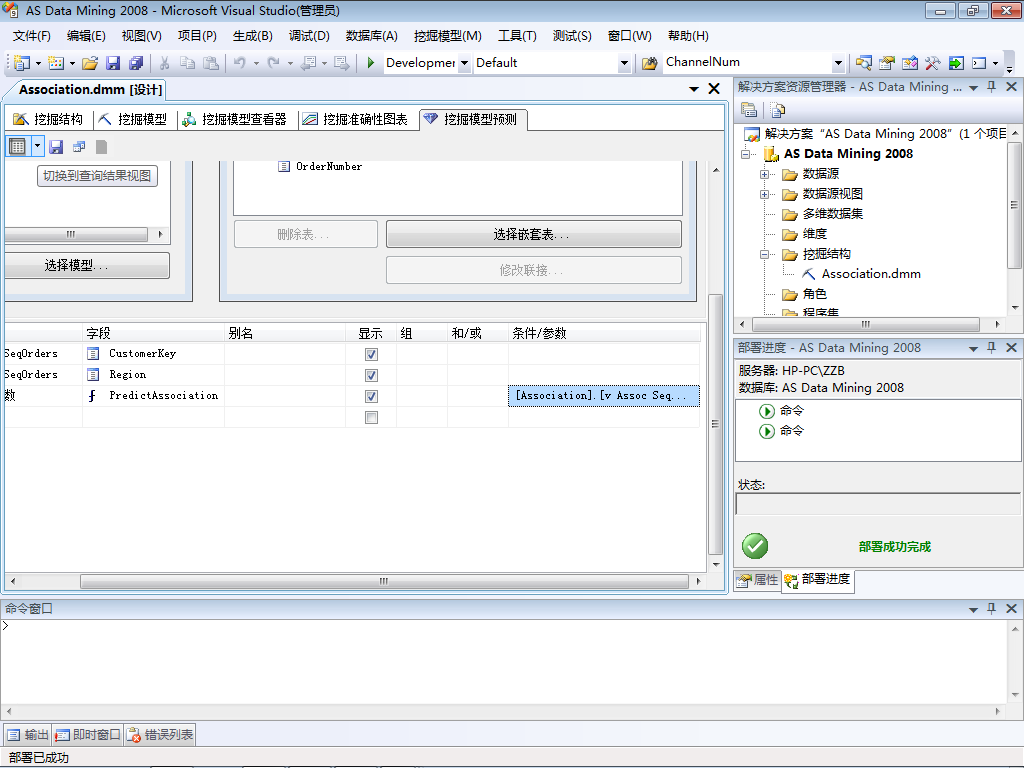
Task: Open the ChannelNum find dropdown
Action: (x=839, y=63)
